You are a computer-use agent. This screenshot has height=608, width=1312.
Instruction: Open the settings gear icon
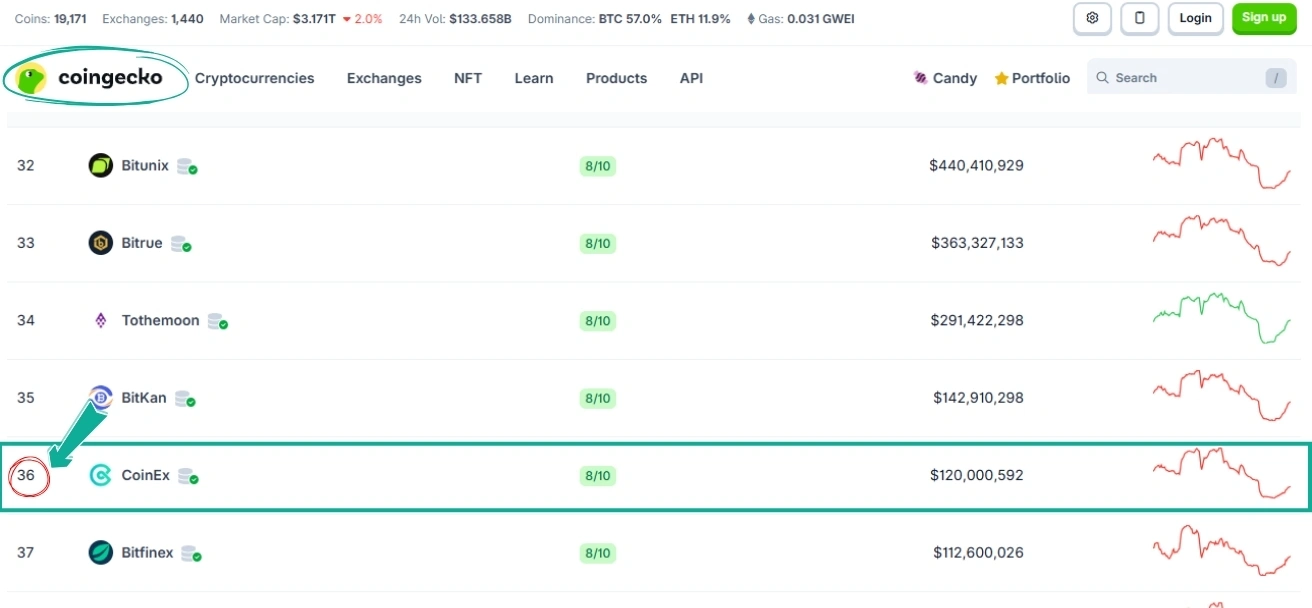1092,18
